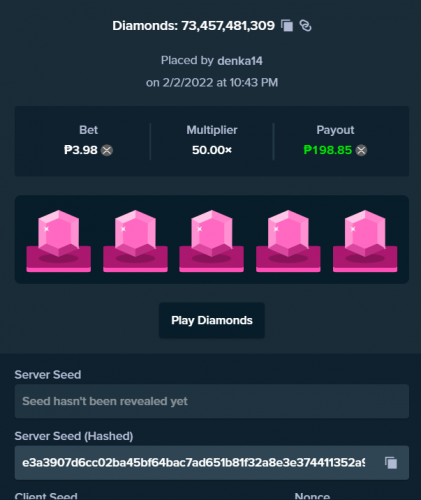This screenshot has height=500, width=421.
Task: Click the ₱3.98 bet amount
Action: [x=81, y=150]
